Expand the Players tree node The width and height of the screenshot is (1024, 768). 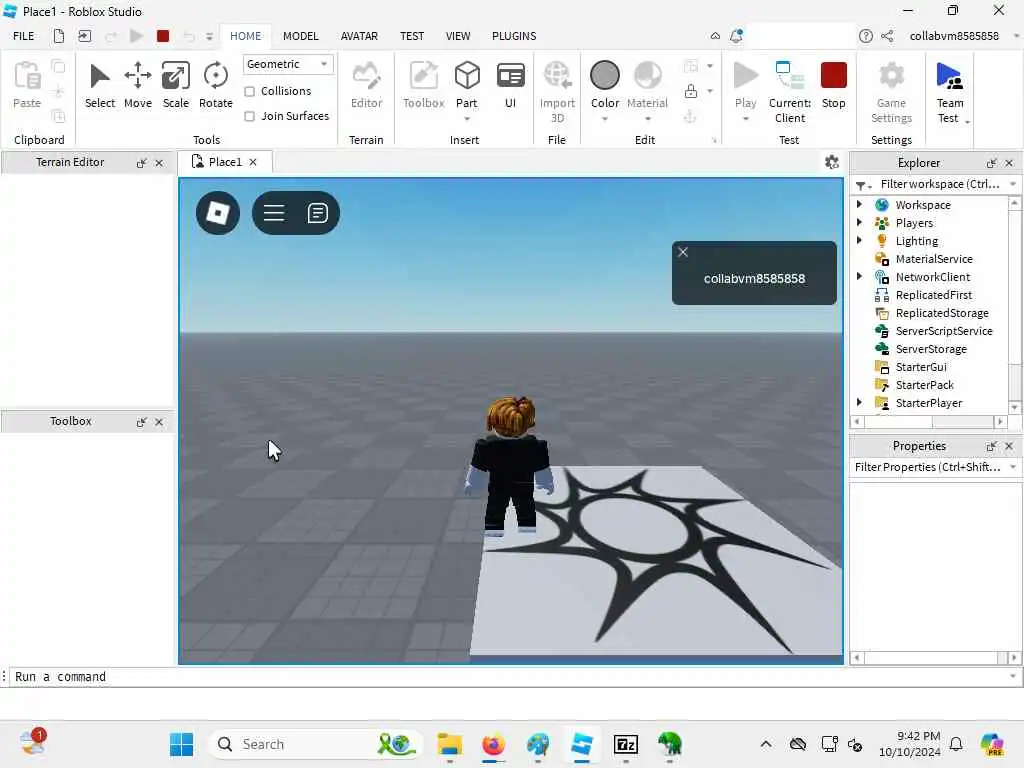(859, 223)
